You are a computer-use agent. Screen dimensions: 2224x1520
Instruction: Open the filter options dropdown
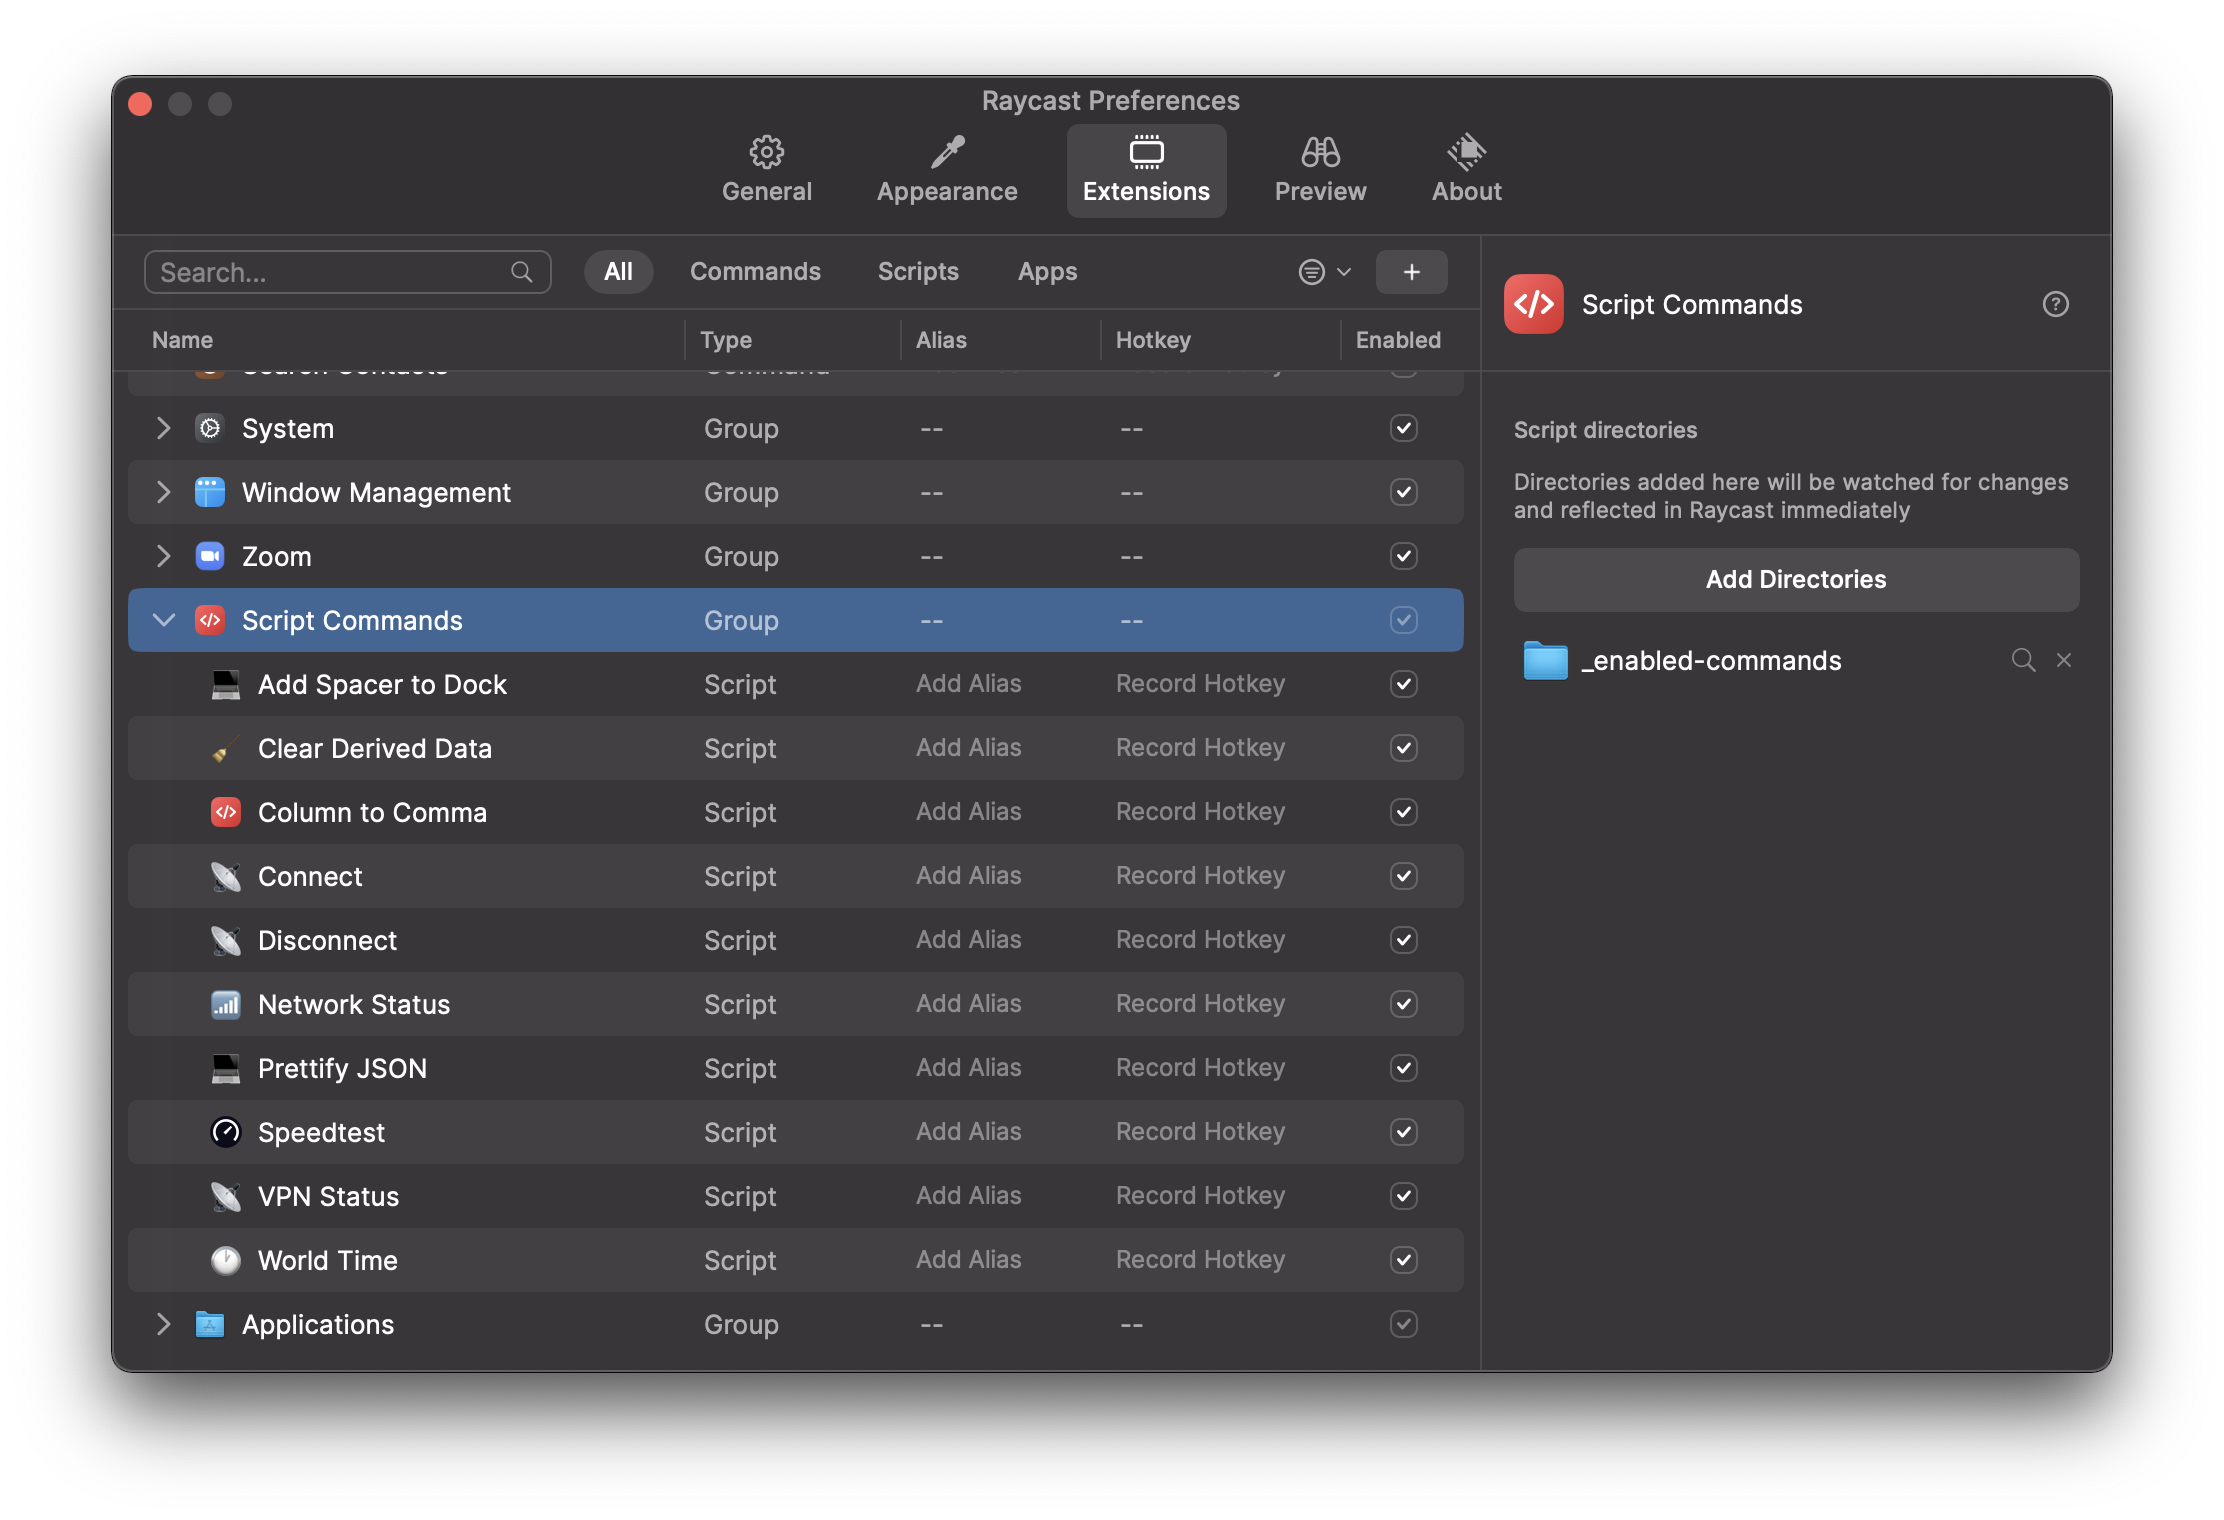click(x=1324, y=272)
